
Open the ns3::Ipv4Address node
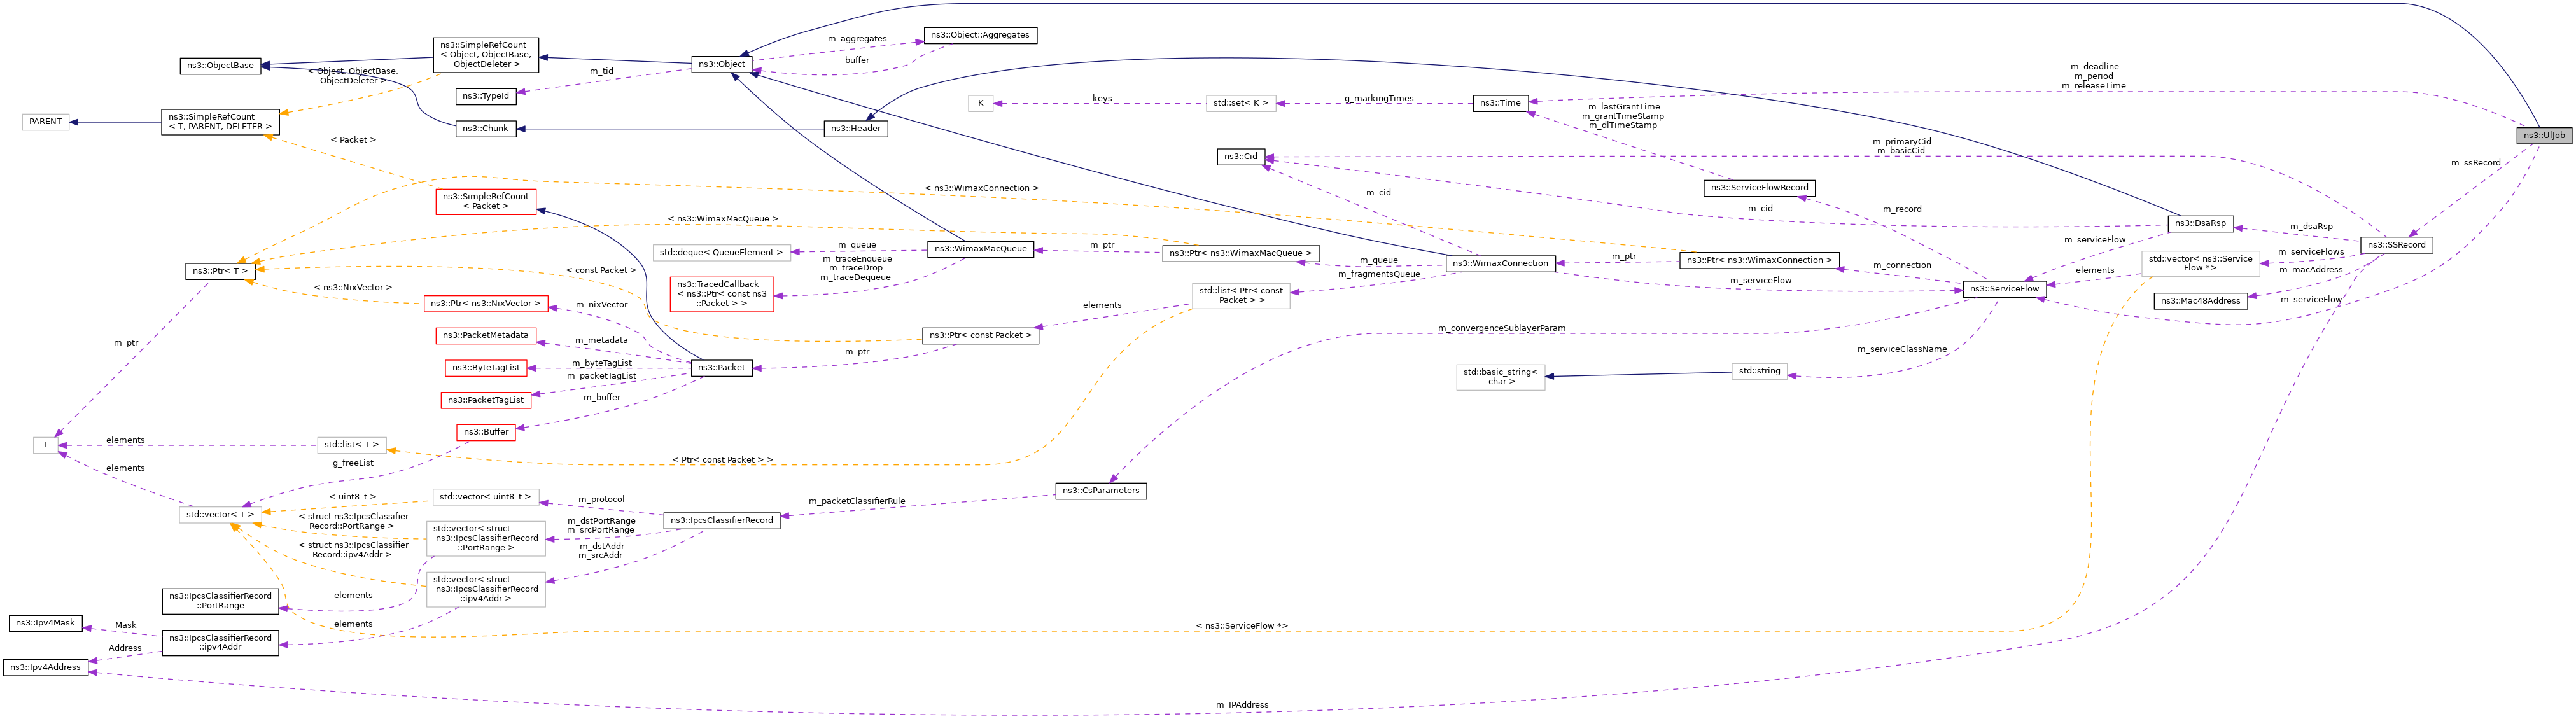[45, 667]
